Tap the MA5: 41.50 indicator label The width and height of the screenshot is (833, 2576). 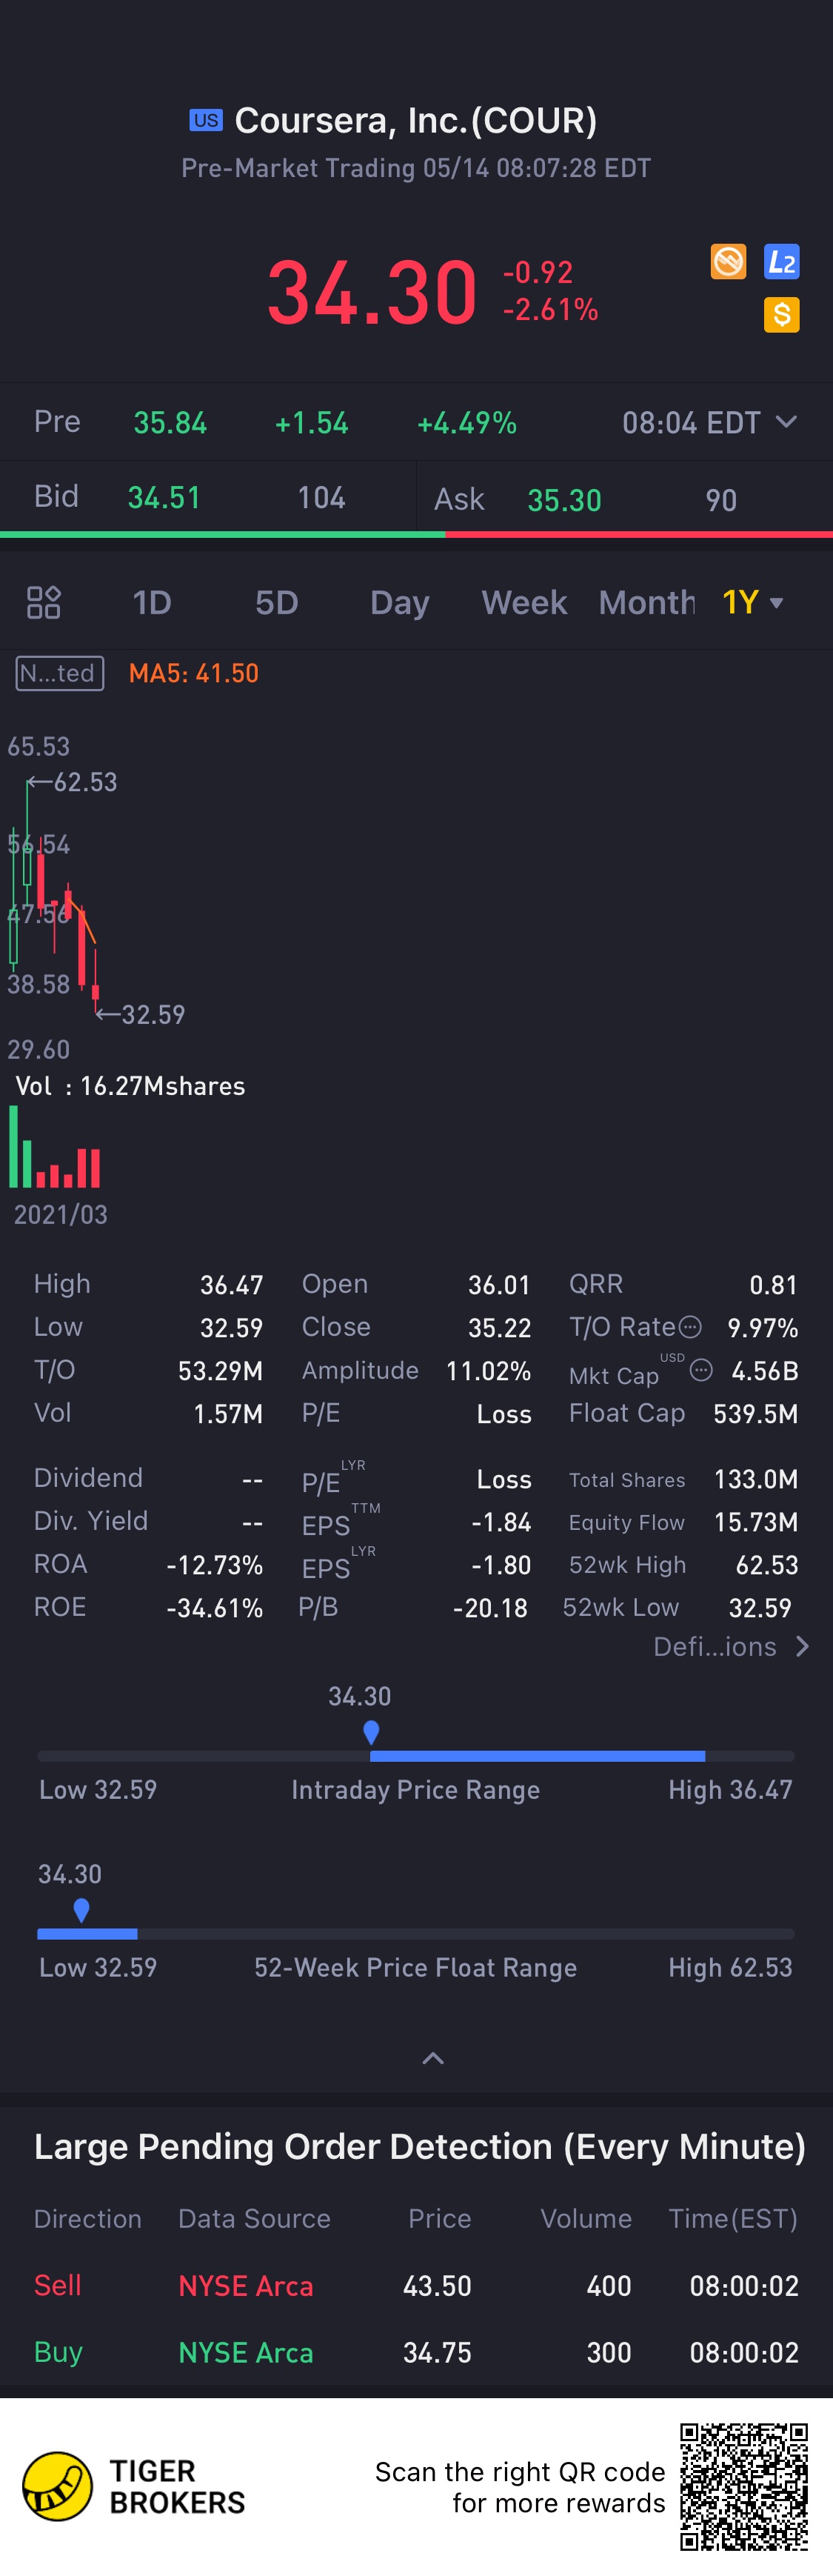point(194,673)
